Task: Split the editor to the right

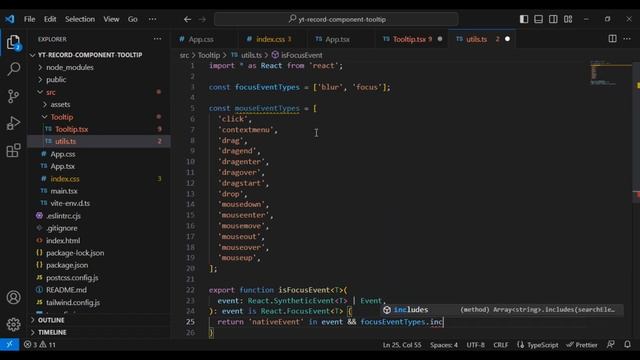Action: coord(612,39)
